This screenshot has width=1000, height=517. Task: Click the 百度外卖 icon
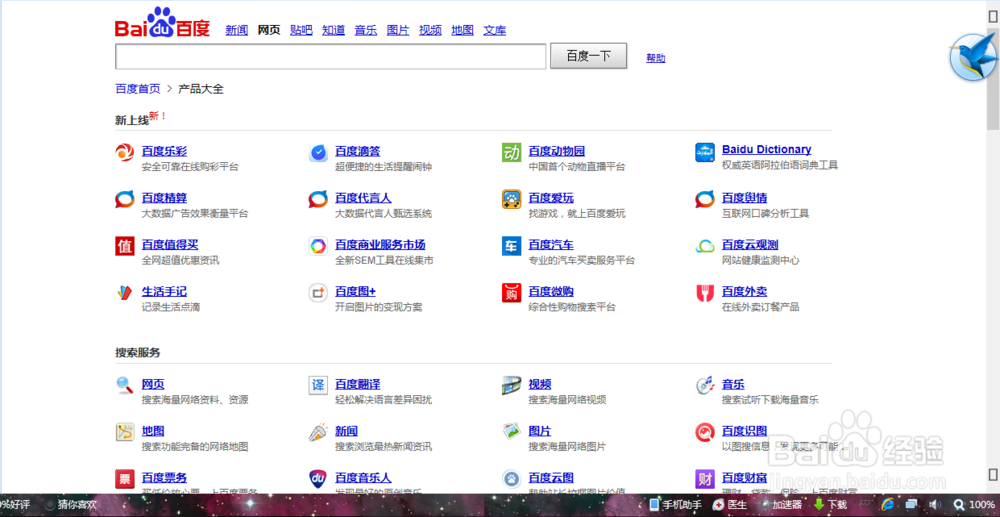click(x=705, y=293)
